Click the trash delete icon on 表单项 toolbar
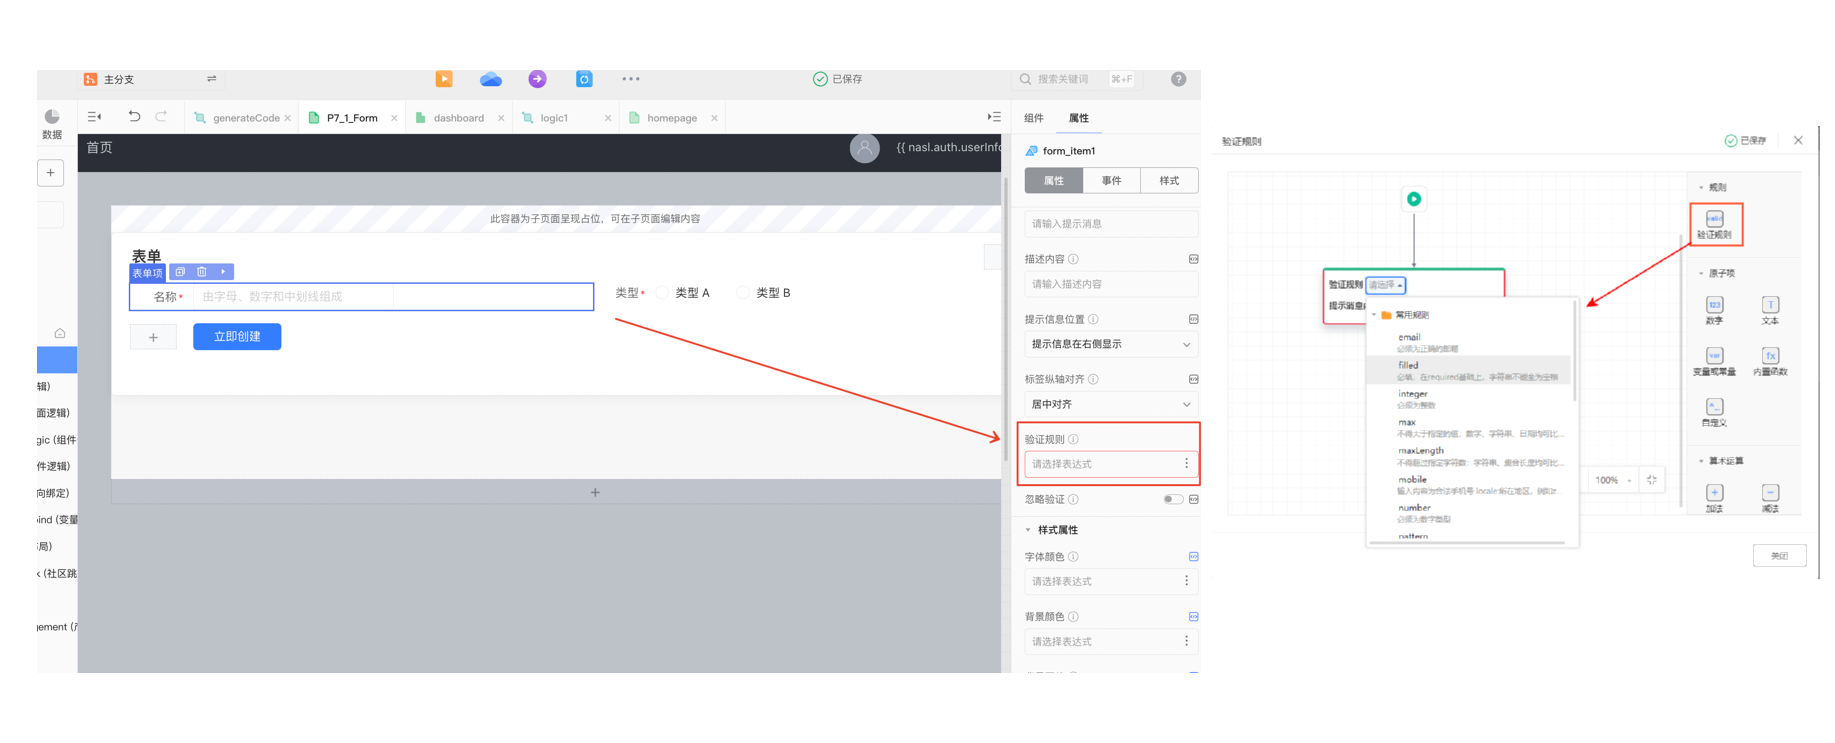 [x=202, y=272]
